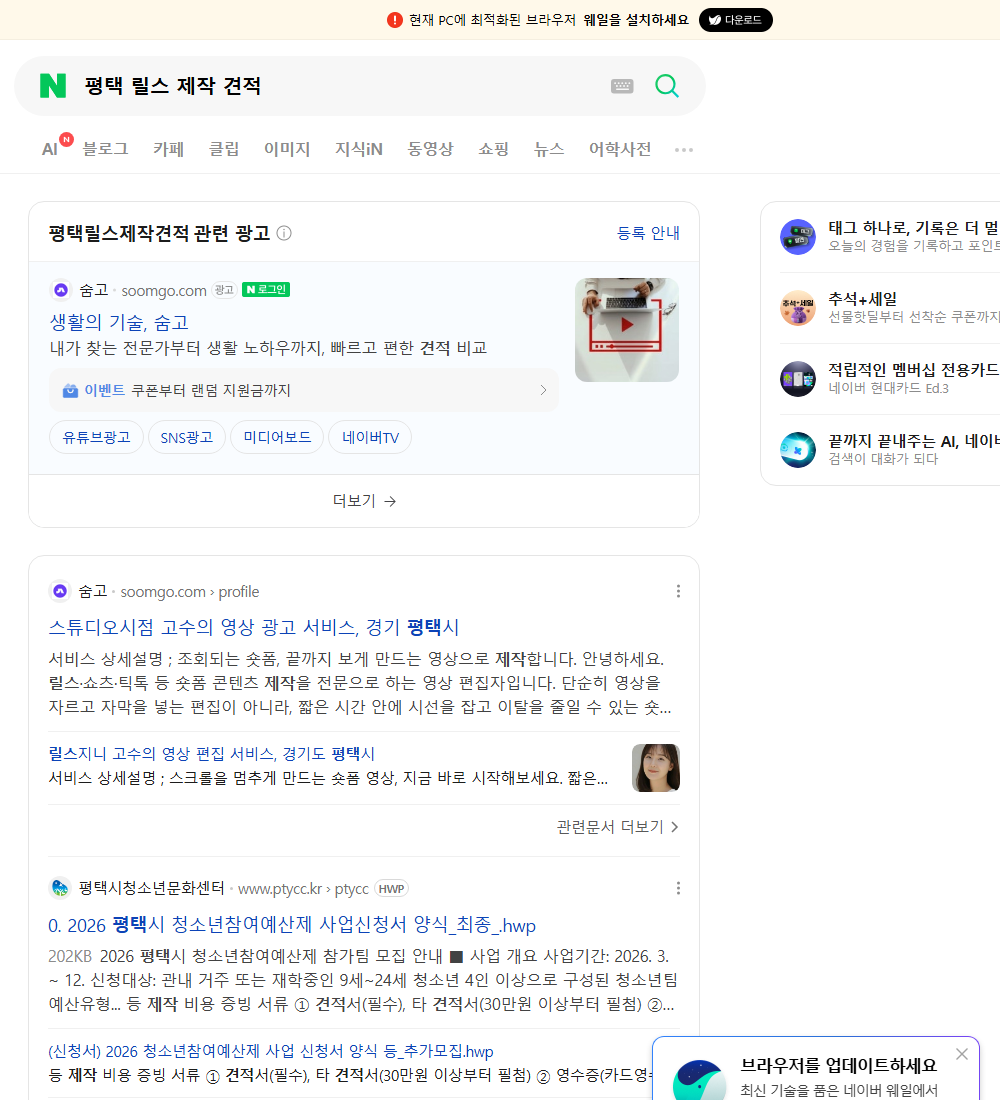Click the Soomgo favicon in the ad

pyautogui.click(x=61, y=290)
